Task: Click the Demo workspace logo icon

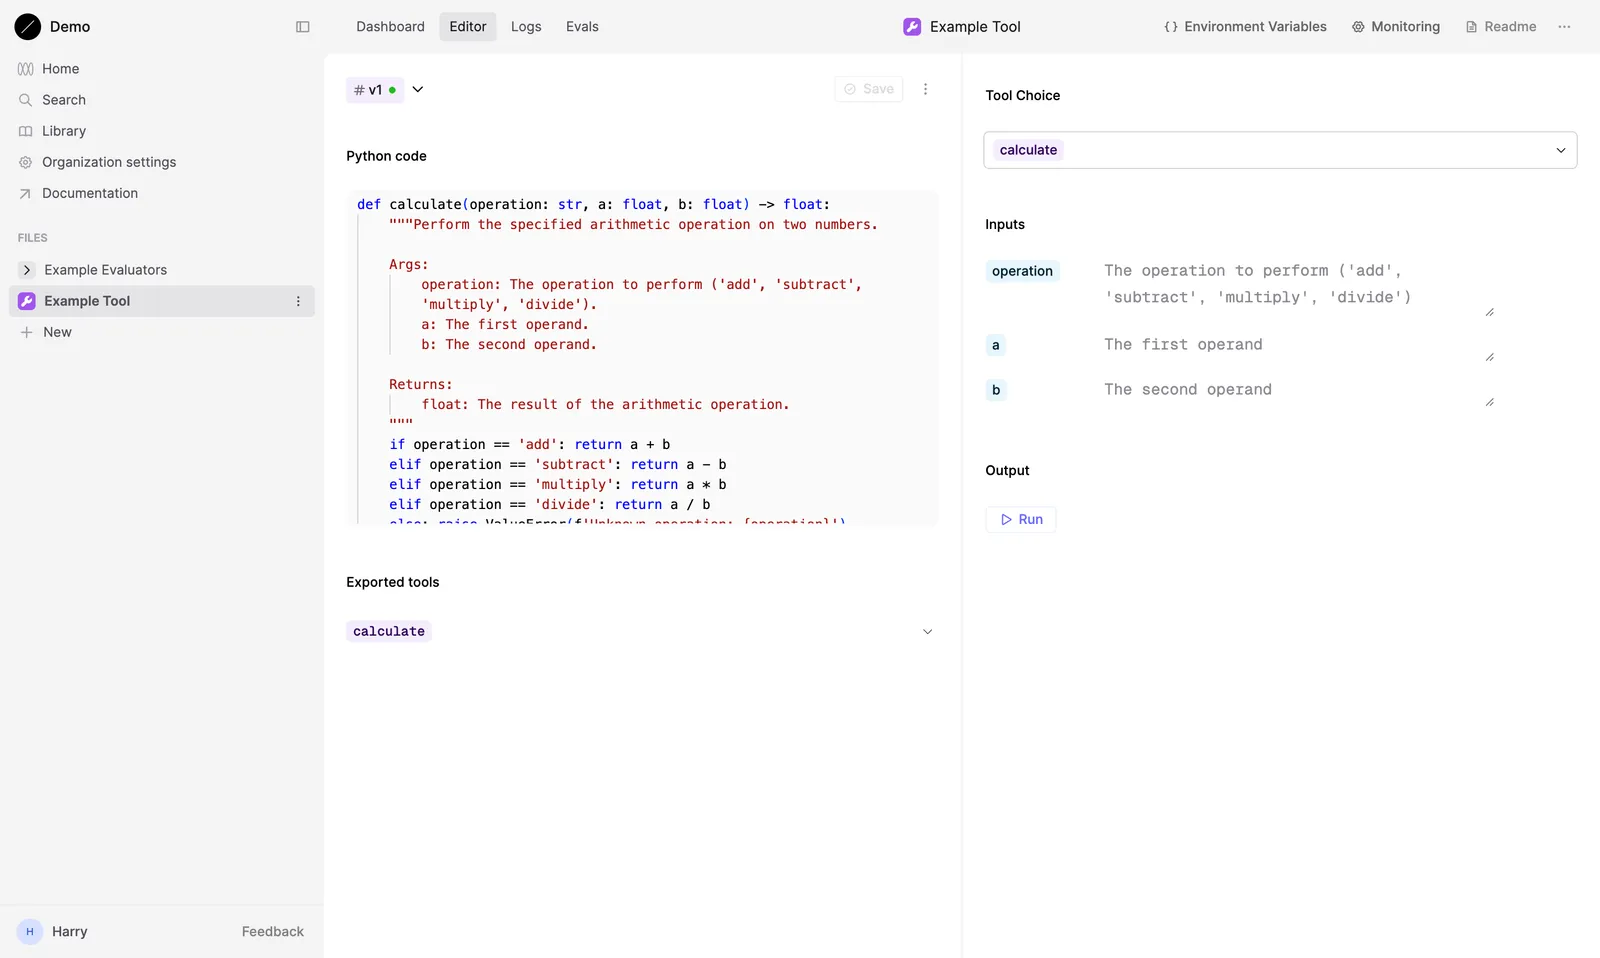Action: tap(28, 27)
